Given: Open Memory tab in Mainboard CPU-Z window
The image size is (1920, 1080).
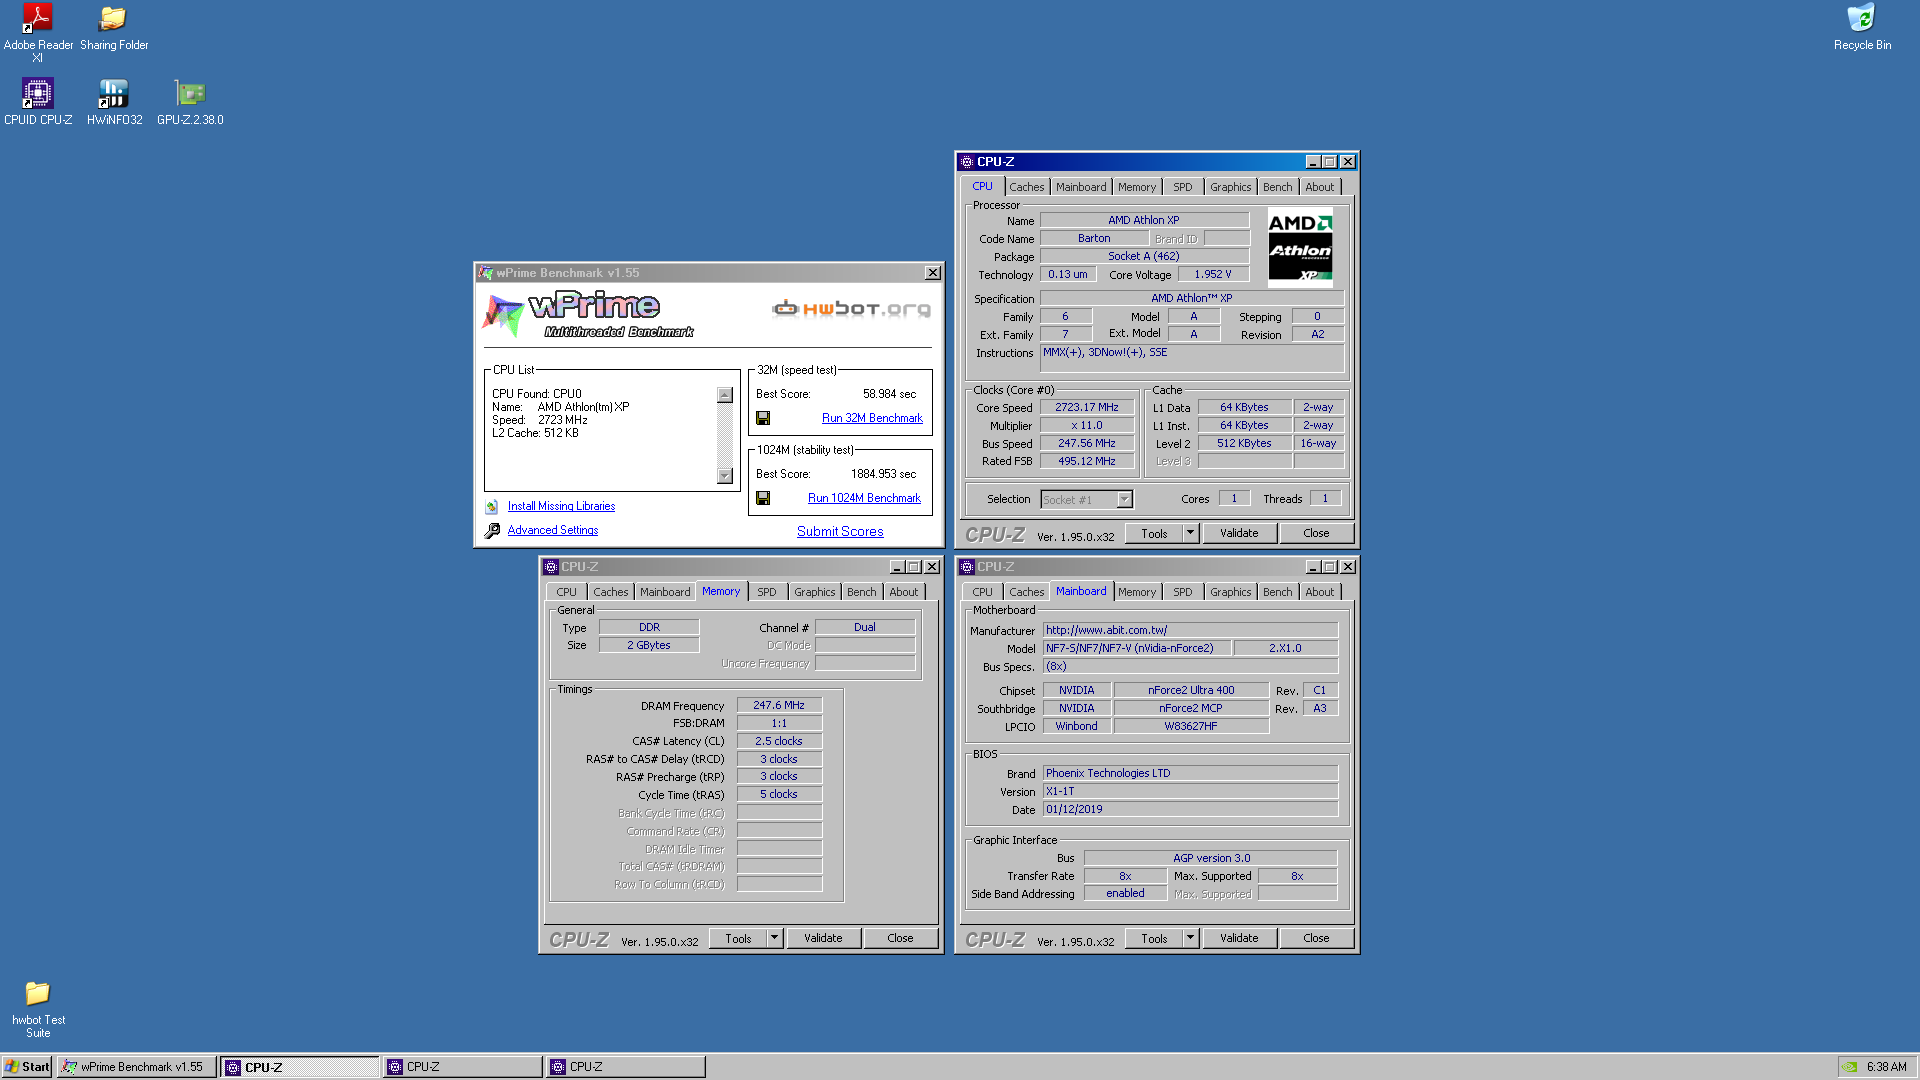Looking at the screenshot, I should click(1136, 592).
